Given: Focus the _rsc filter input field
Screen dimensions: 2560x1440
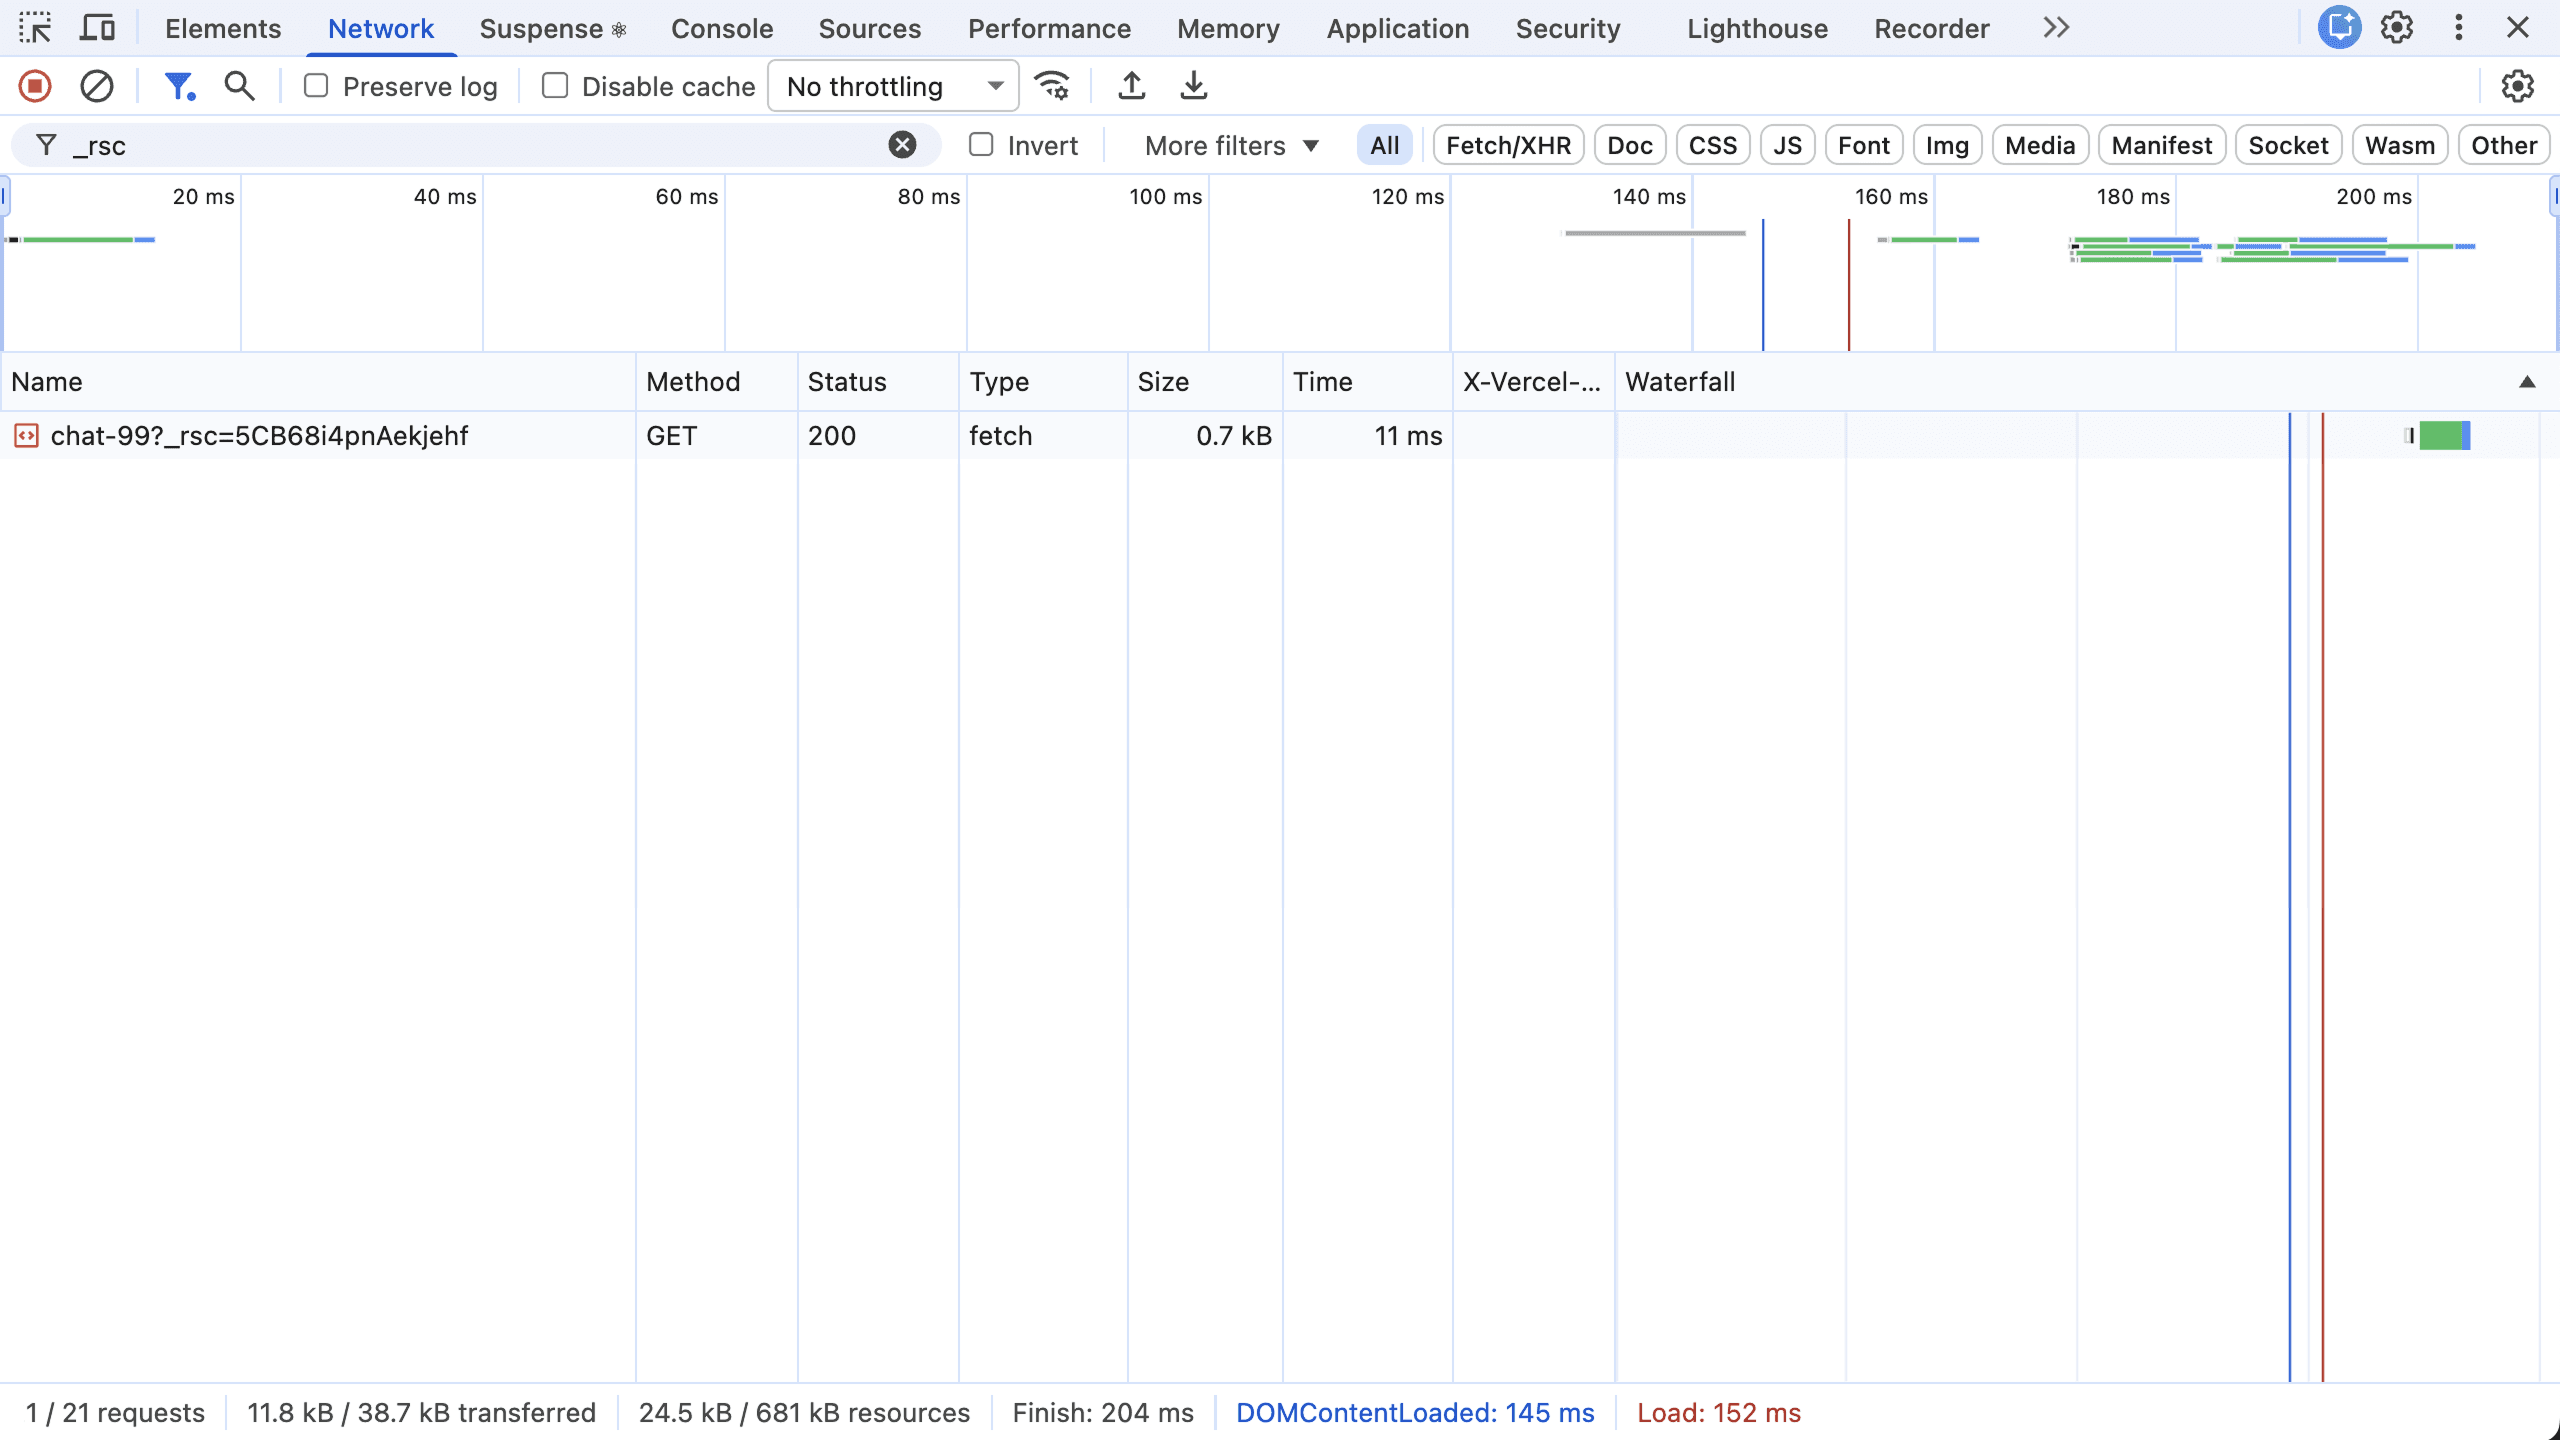Looking at the screenshot, I should [x=475, y=145].
